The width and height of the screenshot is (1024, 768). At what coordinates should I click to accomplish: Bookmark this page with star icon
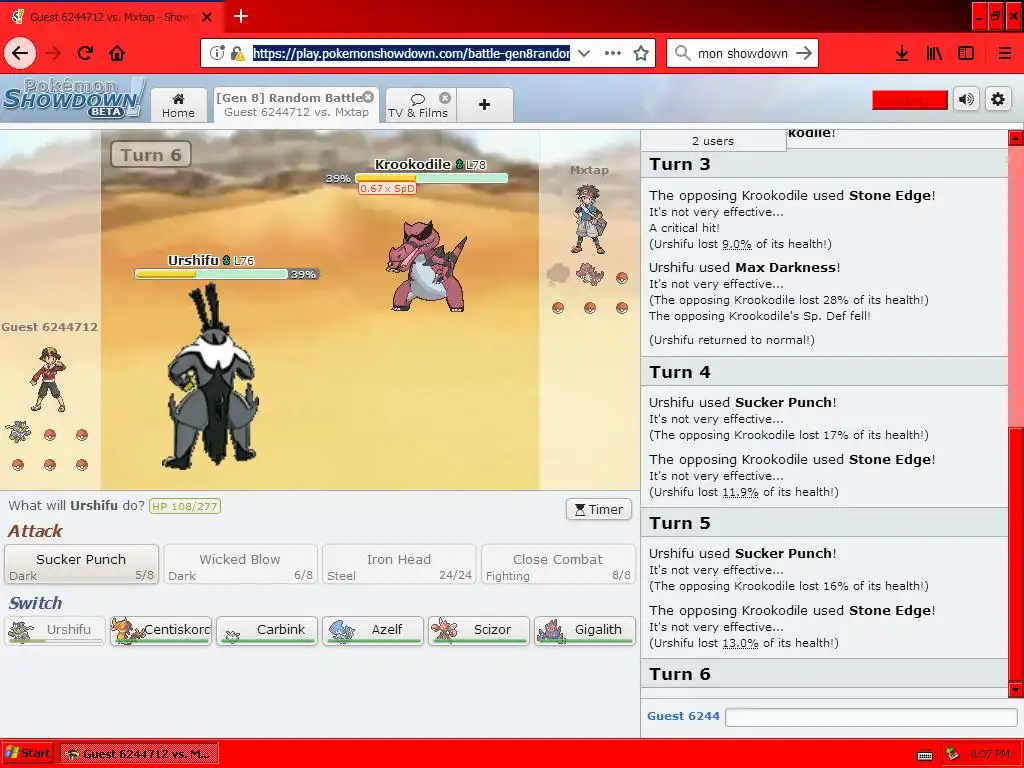pos(641,53)
